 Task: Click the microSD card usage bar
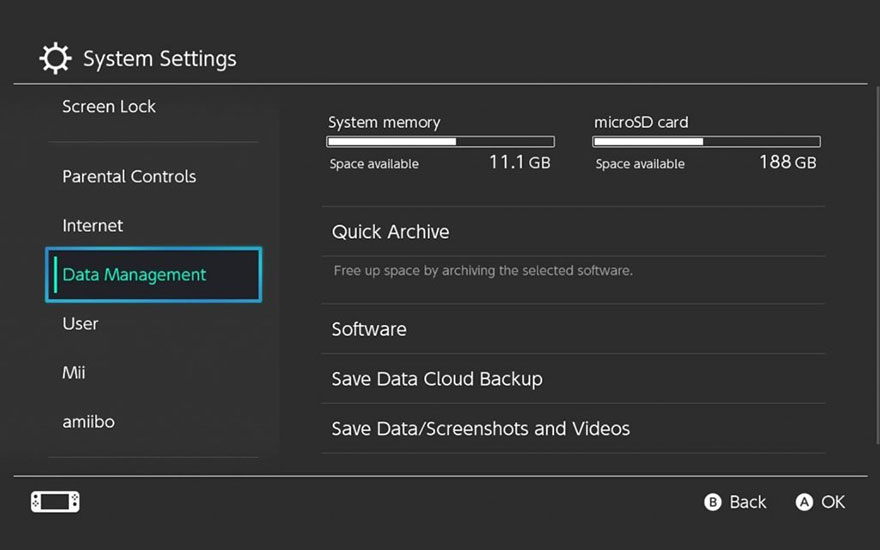tap(706, 142)
